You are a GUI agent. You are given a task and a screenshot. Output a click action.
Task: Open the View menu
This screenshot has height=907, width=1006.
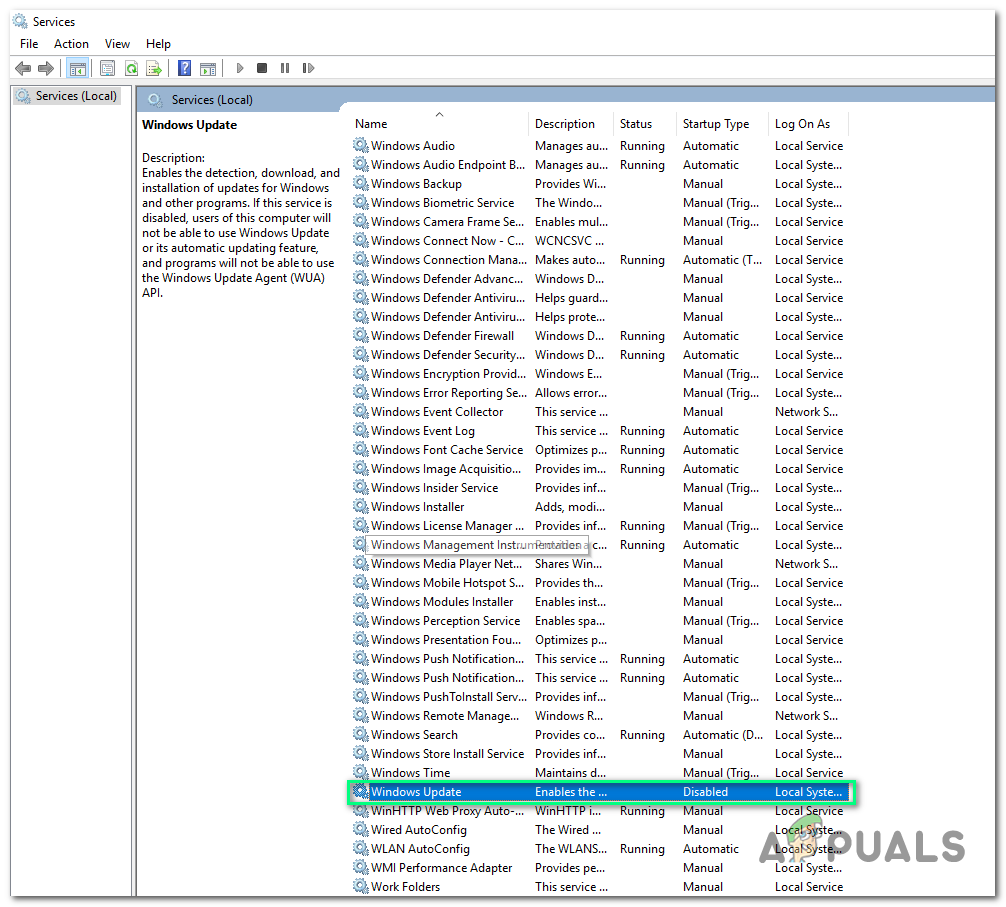coord(118,44)
